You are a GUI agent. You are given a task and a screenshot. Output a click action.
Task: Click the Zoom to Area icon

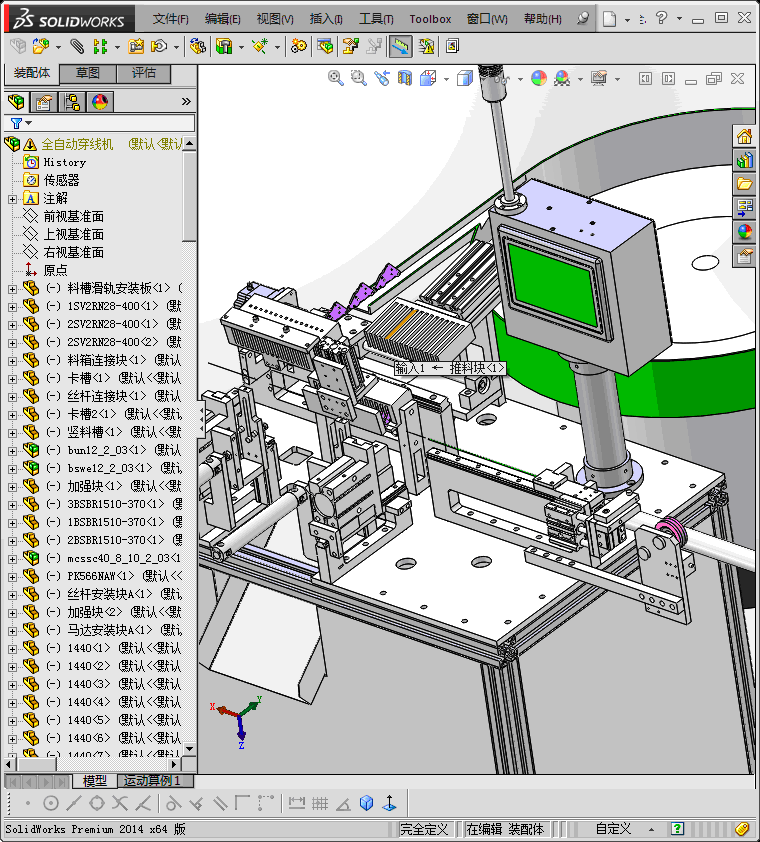(359, 78)
